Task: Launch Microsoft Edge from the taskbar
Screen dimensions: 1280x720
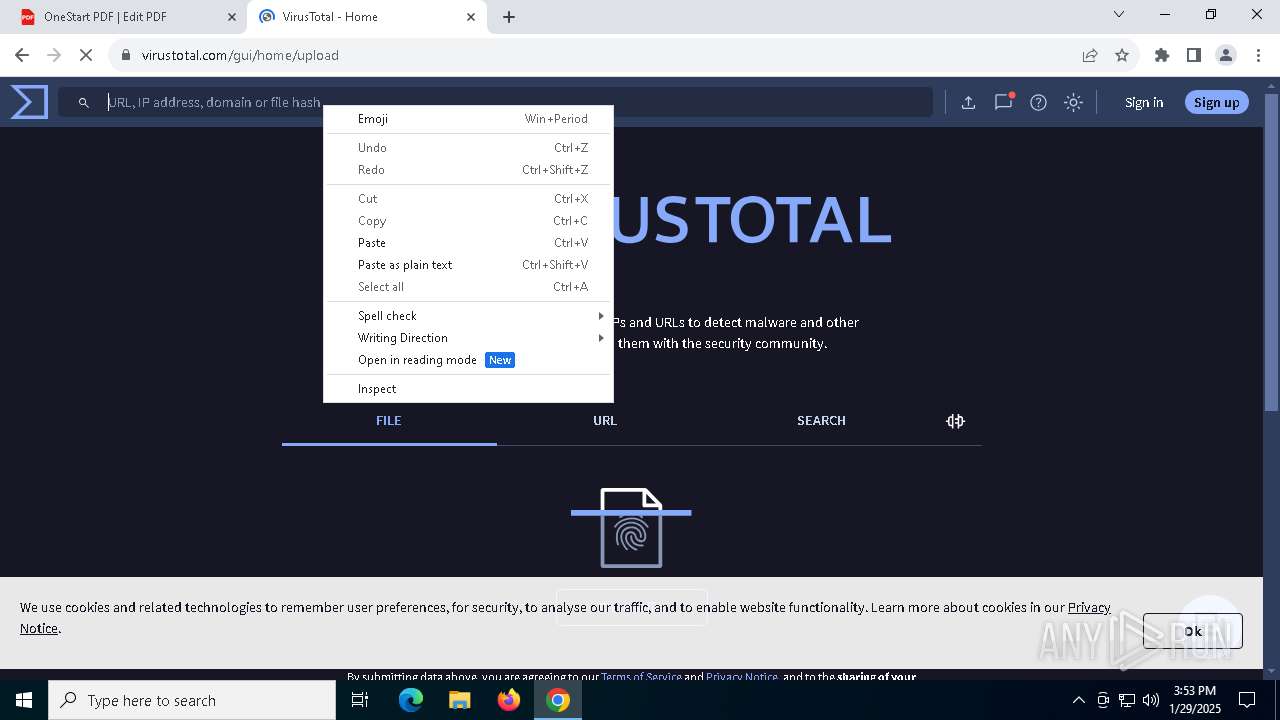Action: point(411,700)
